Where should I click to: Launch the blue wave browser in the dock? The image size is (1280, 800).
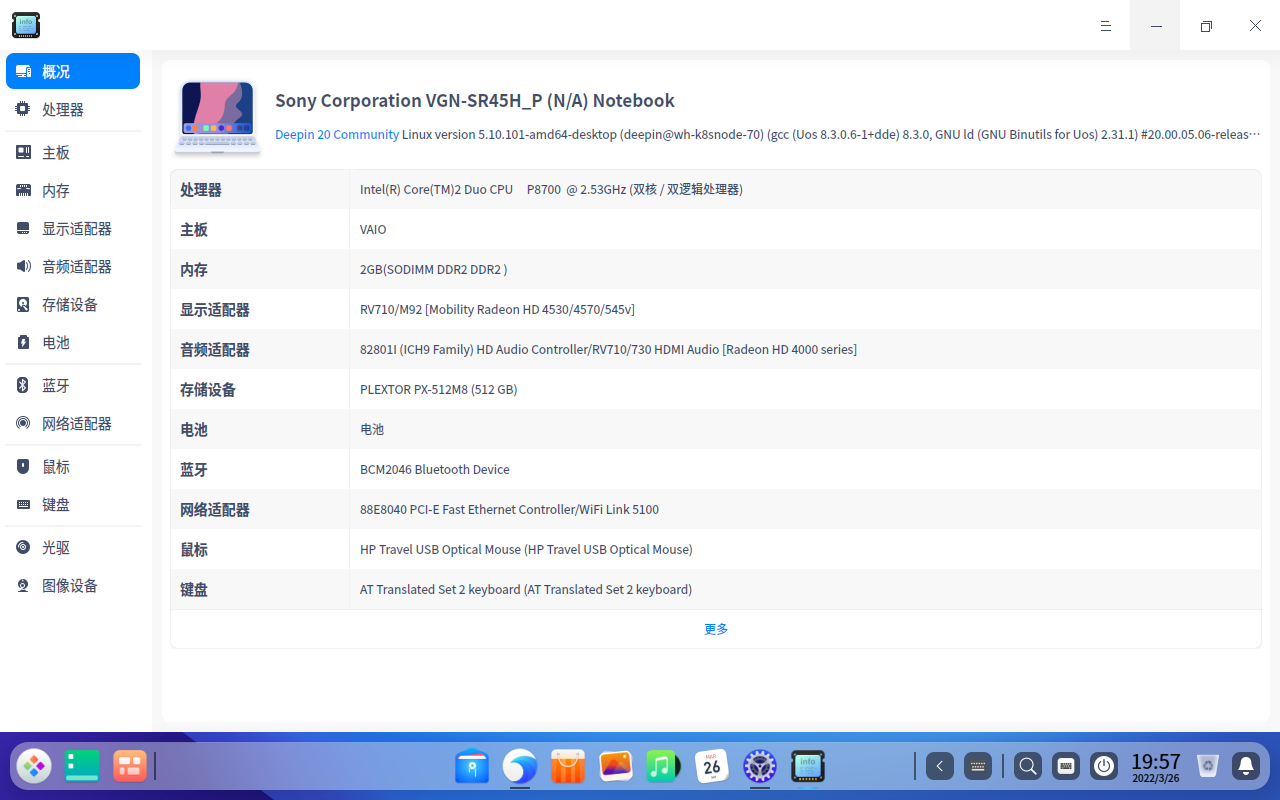(520, 766)
